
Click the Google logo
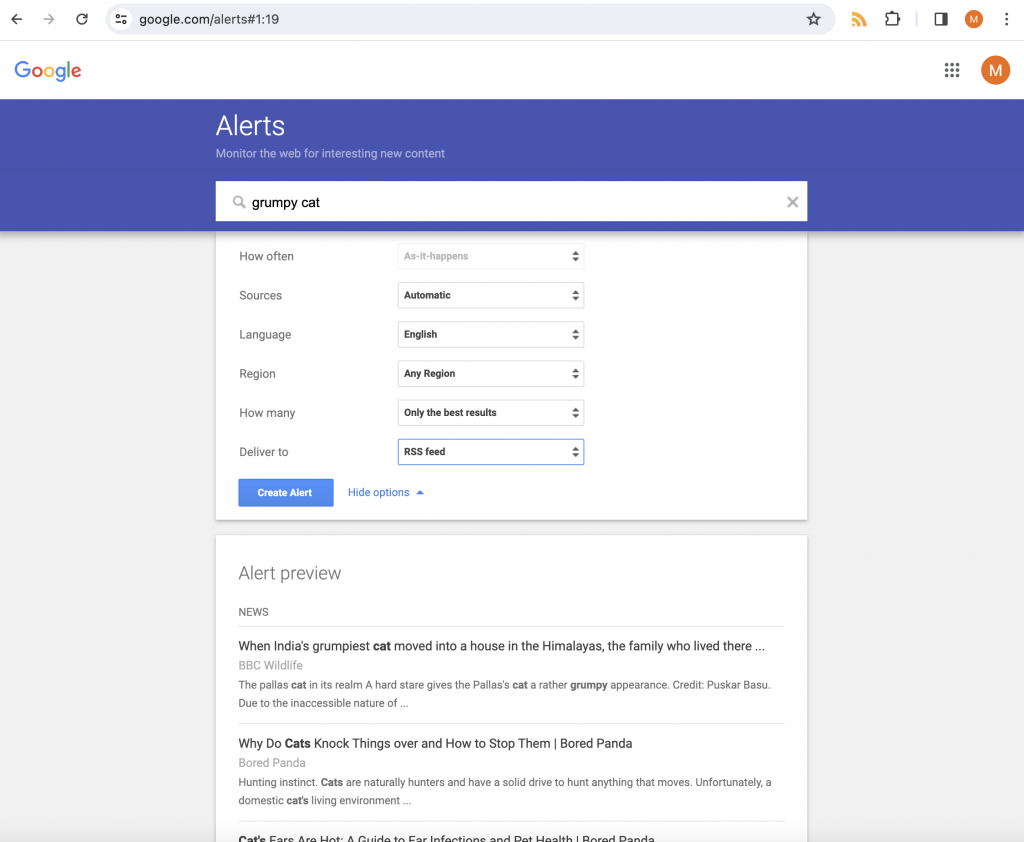pos(48,71)
